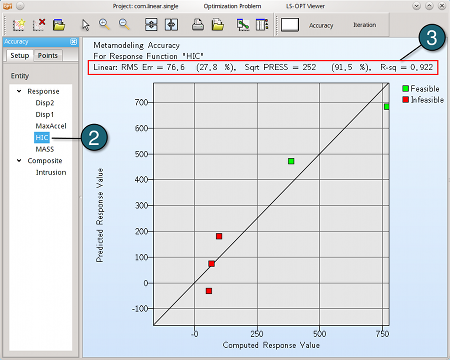Viewport: 450px width, 360px height.
Task: Click the red point lying on the diagonal line
Action: 211,264
